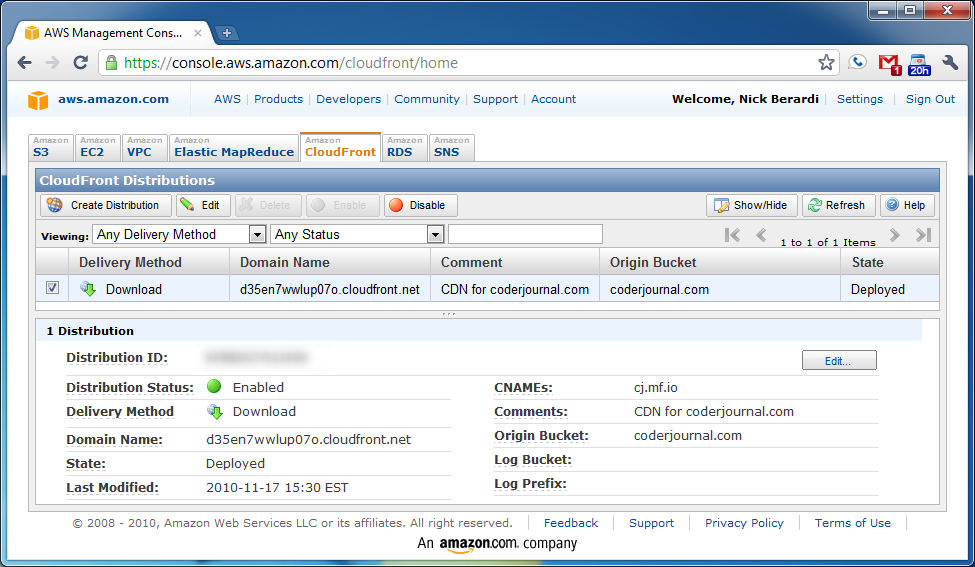
Task: Toggle the checkbox for Download distribution row
Action: [53, 289]
